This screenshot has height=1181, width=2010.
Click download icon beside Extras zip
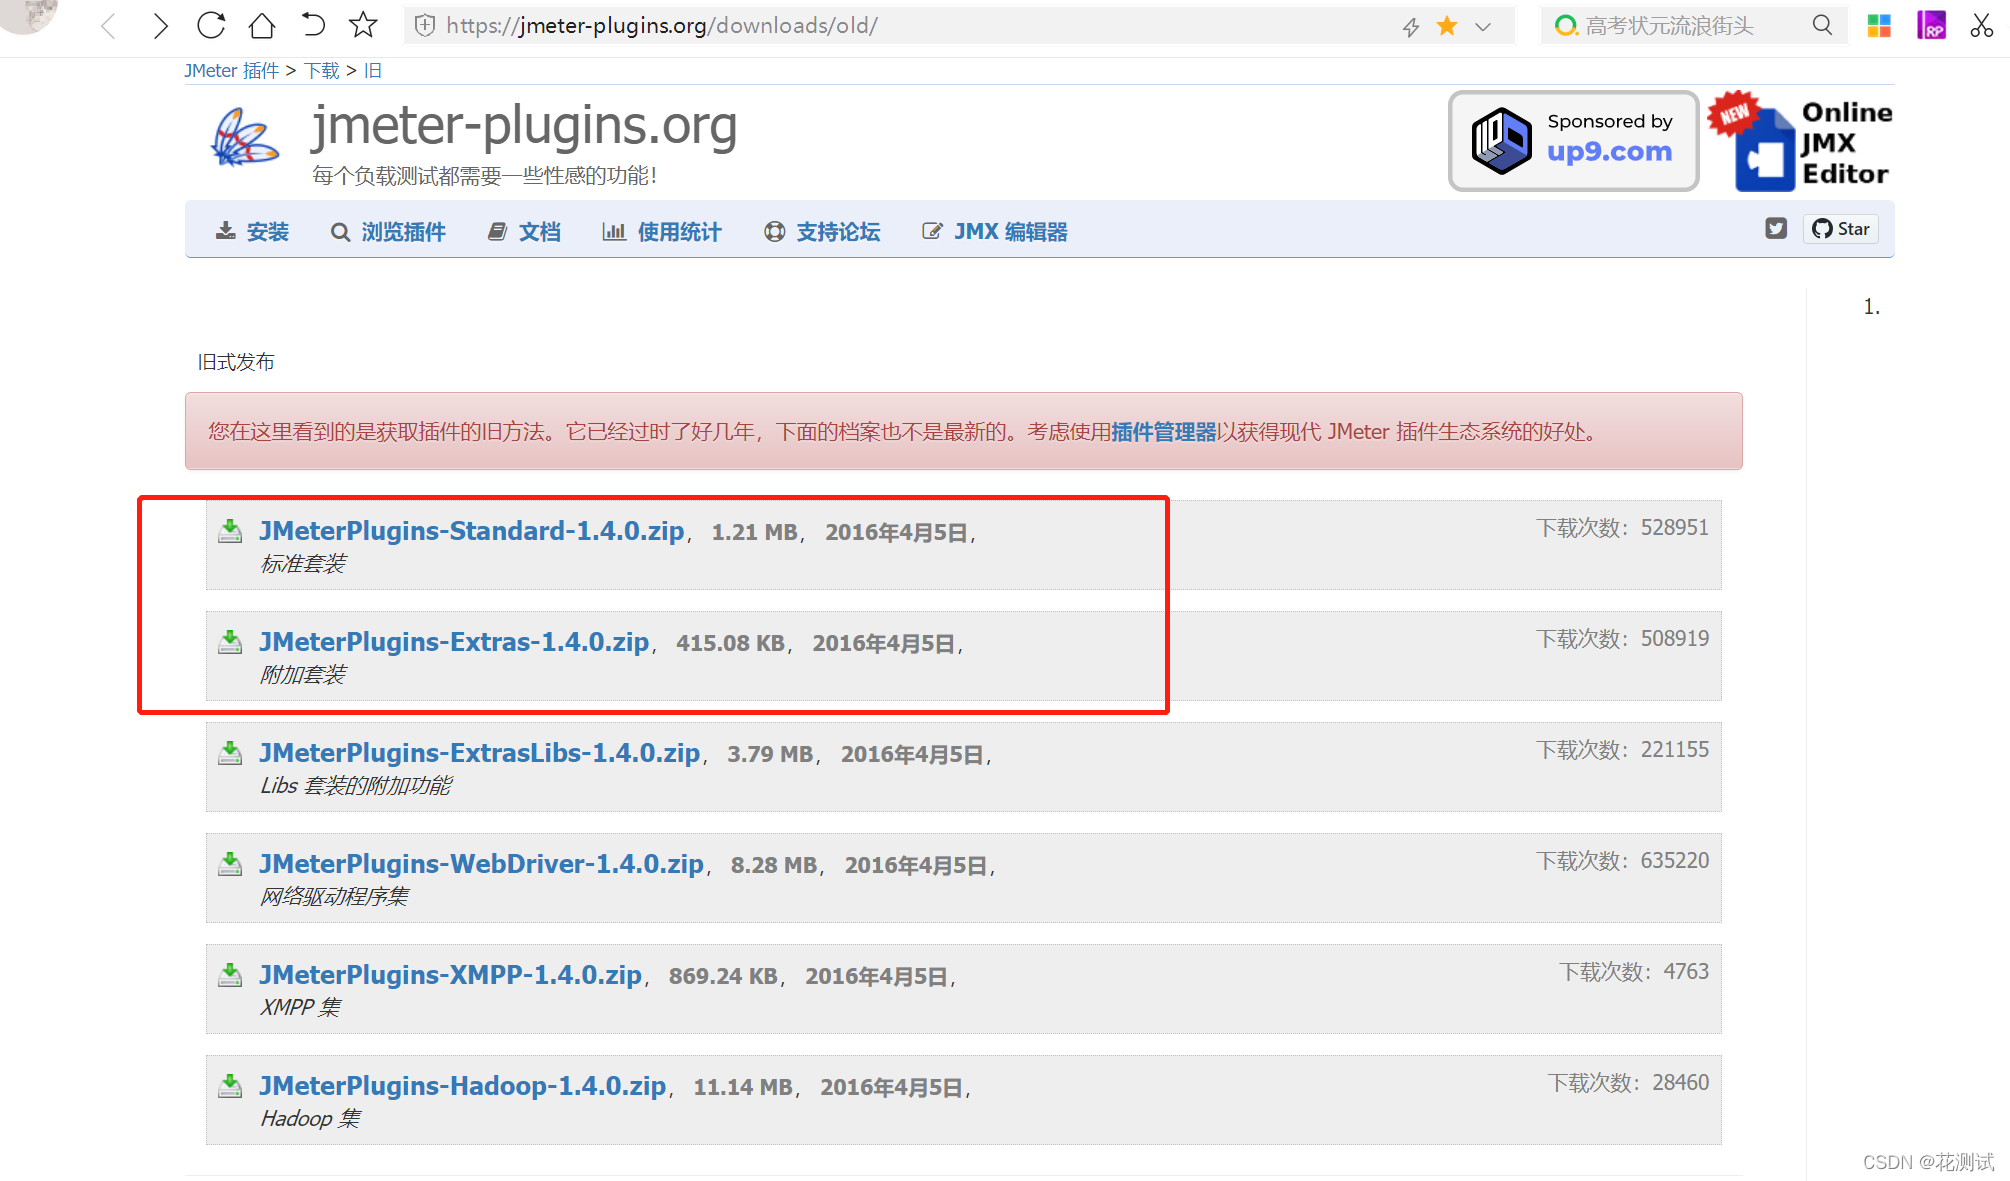click(x=230, y=642)
